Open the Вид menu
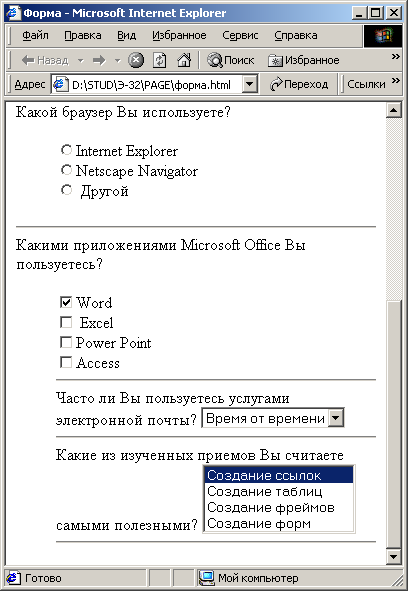This screenshot has height=591, width=408. click(x=126, y=35)
